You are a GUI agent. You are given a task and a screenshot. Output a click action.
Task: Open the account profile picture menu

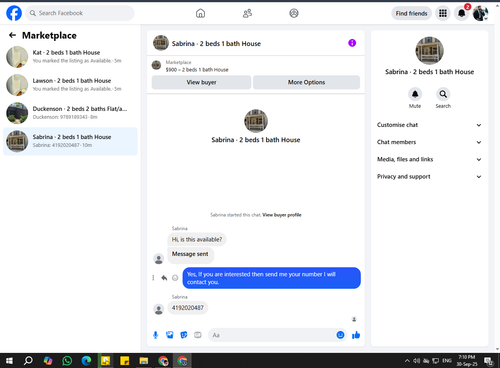(480, 13)
